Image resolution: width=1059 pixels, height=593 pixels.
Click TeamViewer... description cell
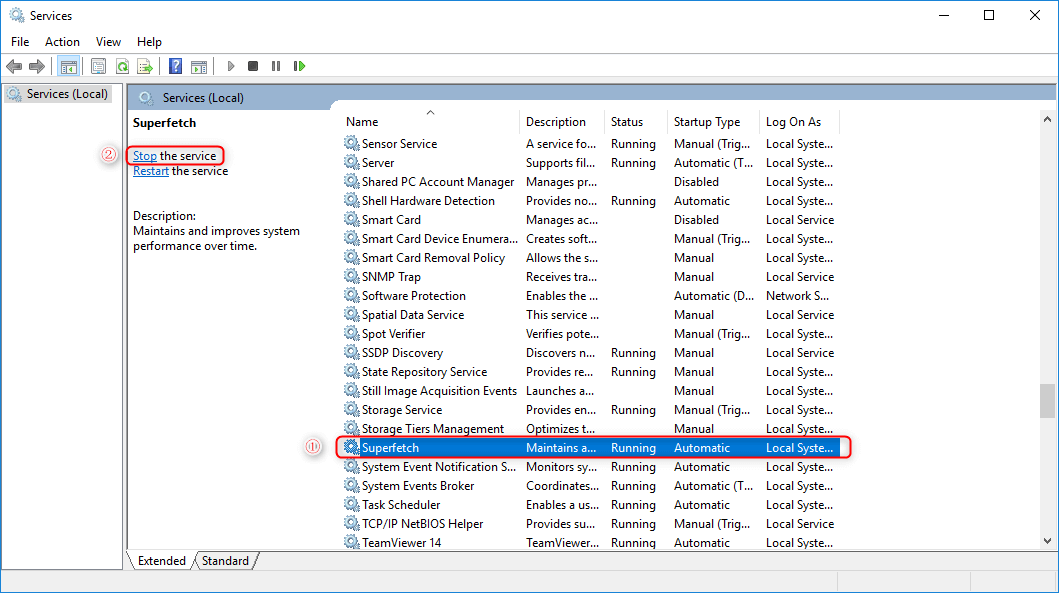click(x=563, y=542)
